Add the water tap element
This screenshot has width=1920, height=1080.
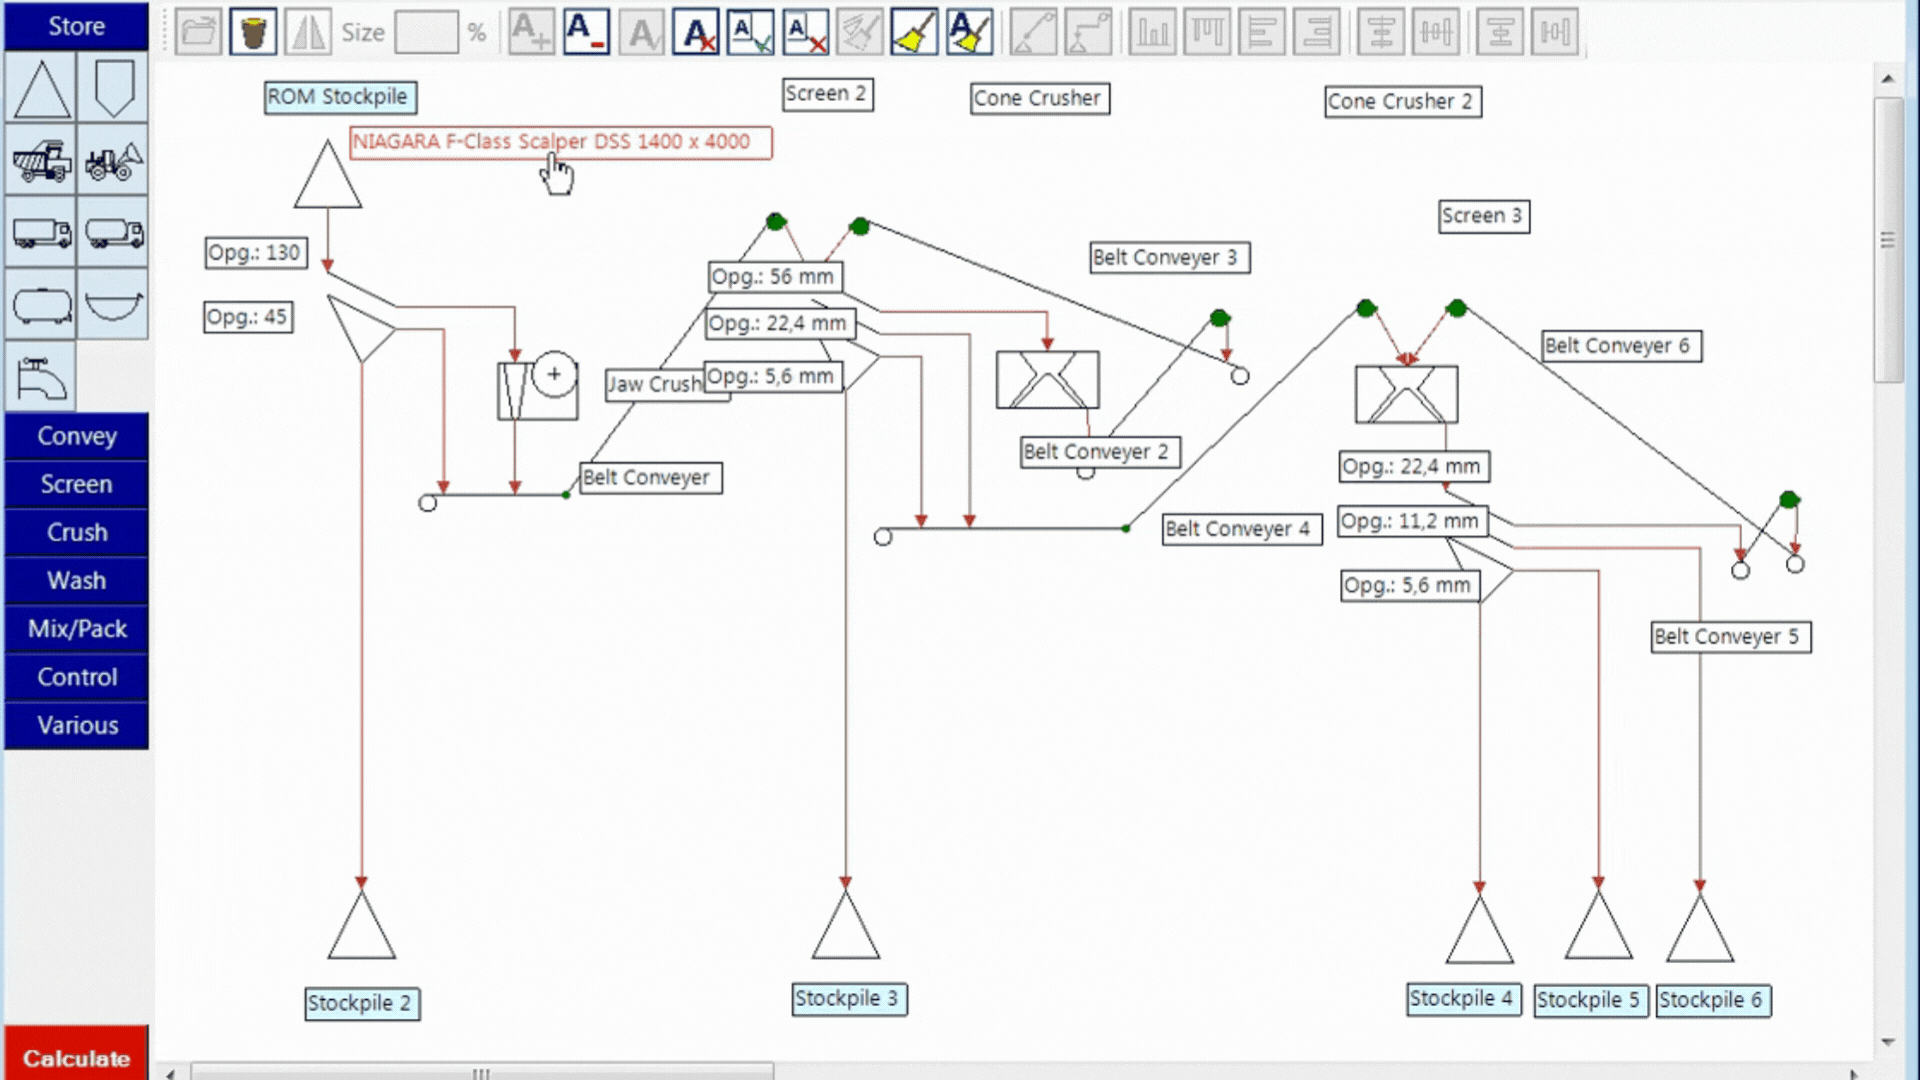[x=40, y=377]
